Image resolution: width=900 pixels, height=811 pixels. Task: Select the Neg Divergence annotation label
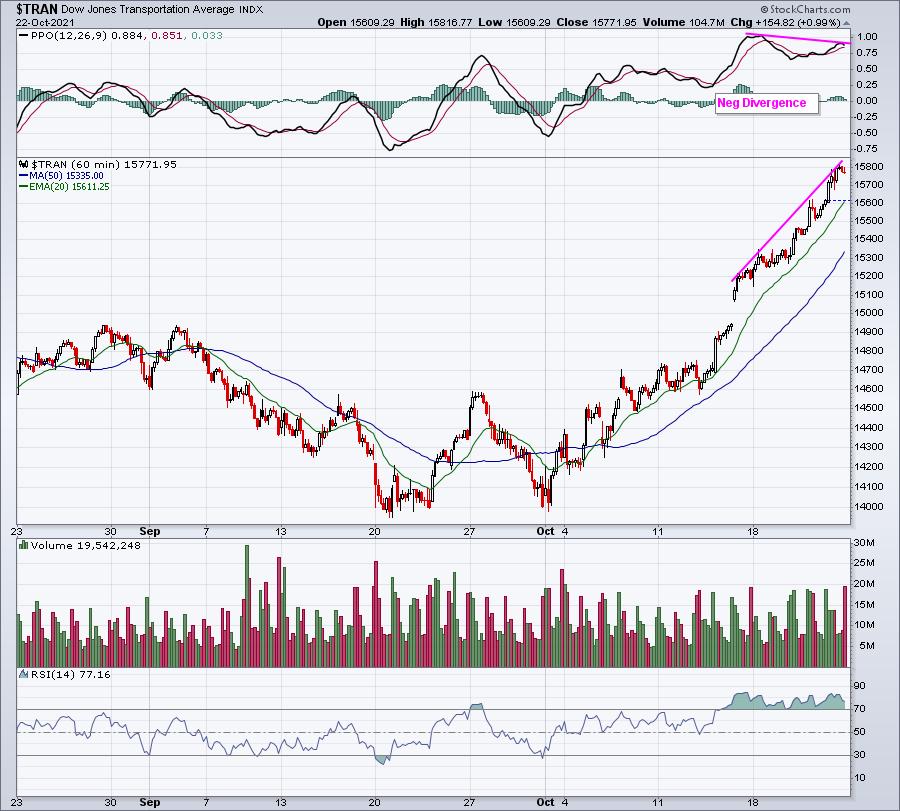point(761,102)
